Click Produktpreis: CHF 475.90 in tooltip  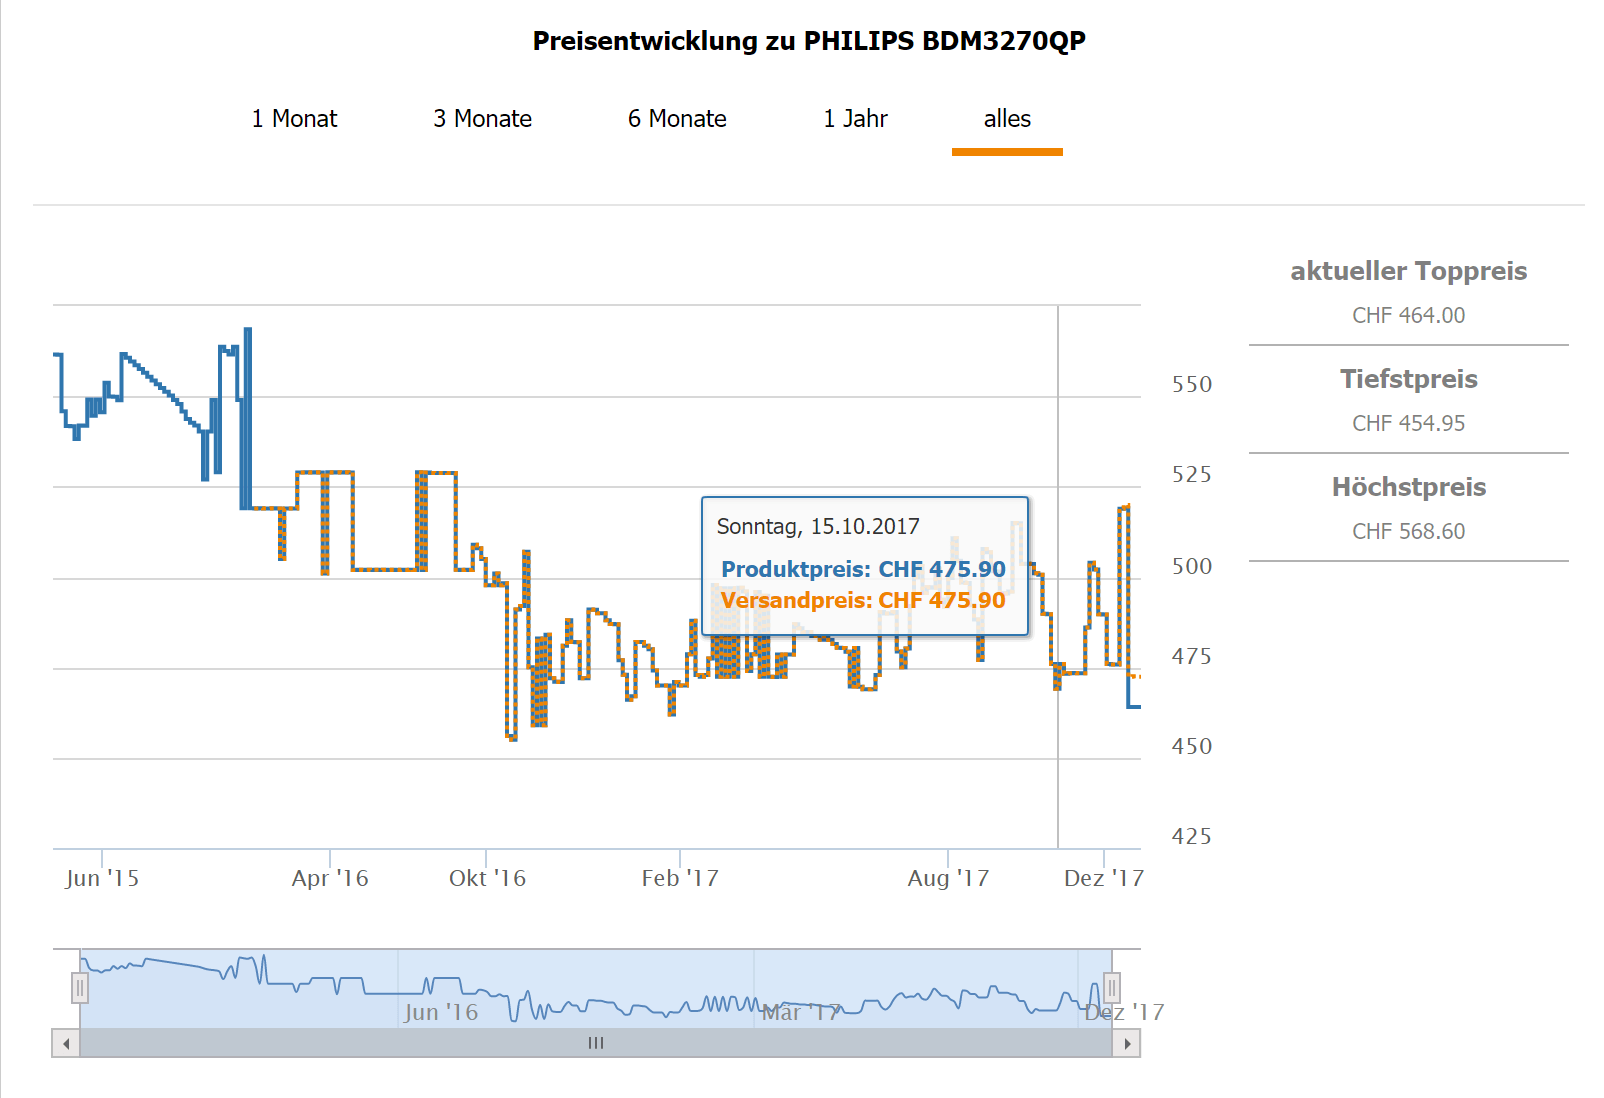coord(863,569)
